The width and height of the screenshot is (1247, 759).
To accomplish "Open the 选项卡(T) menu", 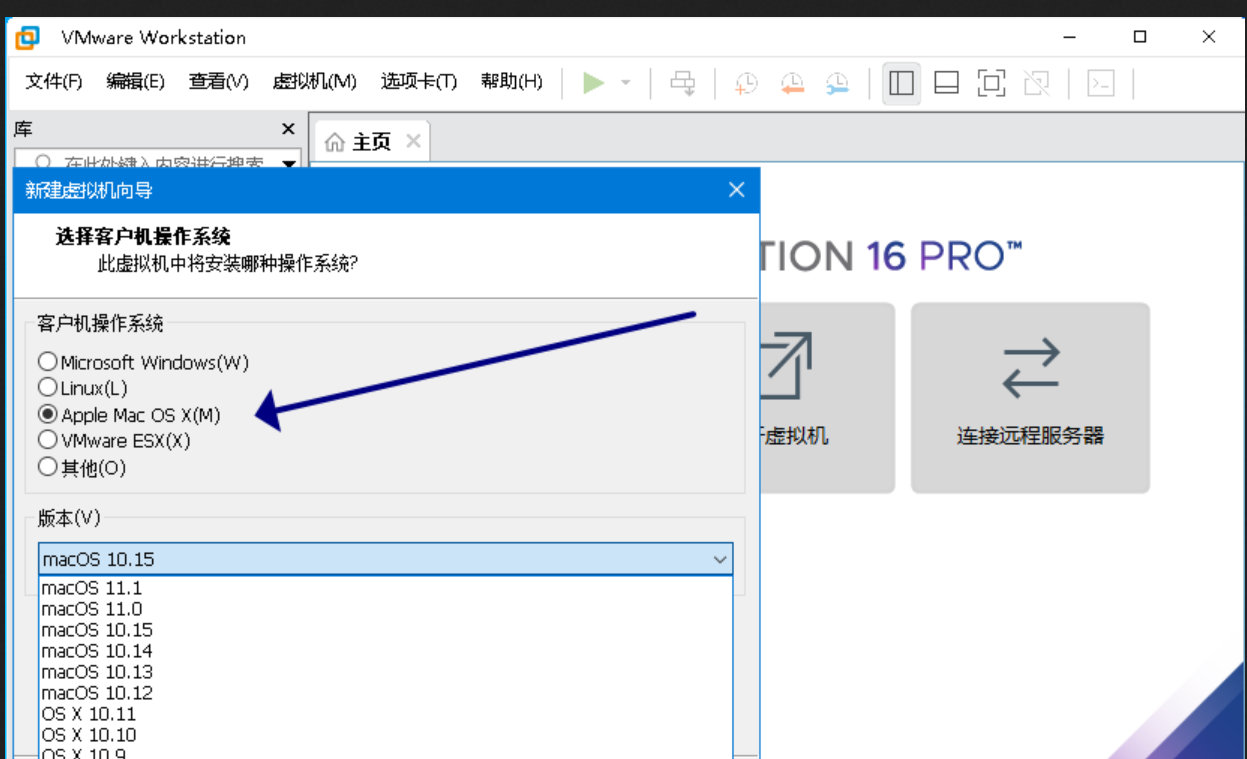I will click(419, 82).
